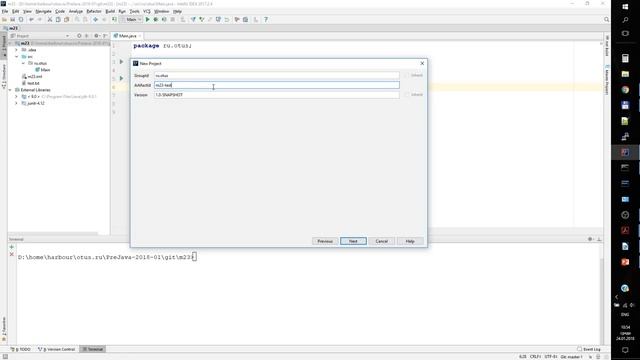The image size is (640, 360).
Task: Click the Next button in New Project
Action: point(353,241)
